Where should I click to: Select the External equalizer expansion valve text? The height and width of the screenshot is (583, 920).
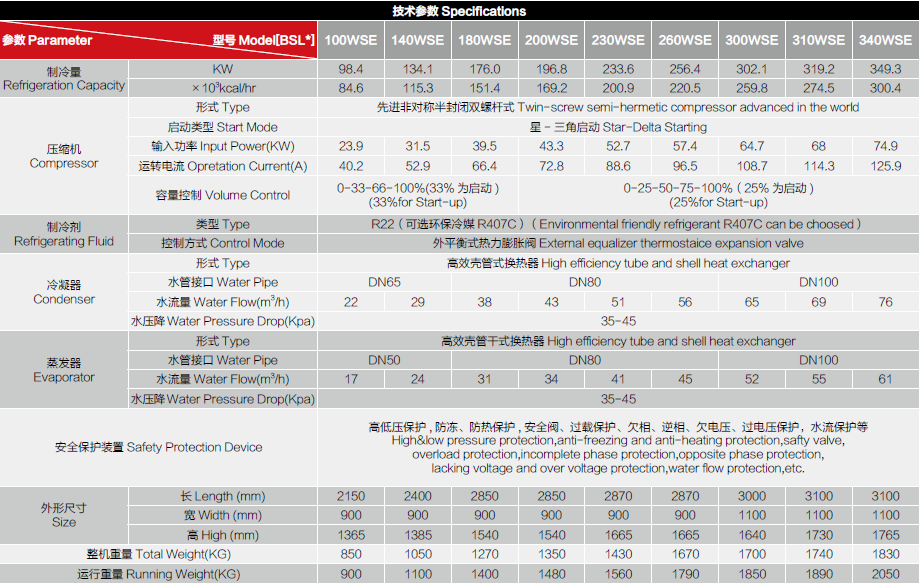click(x=618, y=243)
